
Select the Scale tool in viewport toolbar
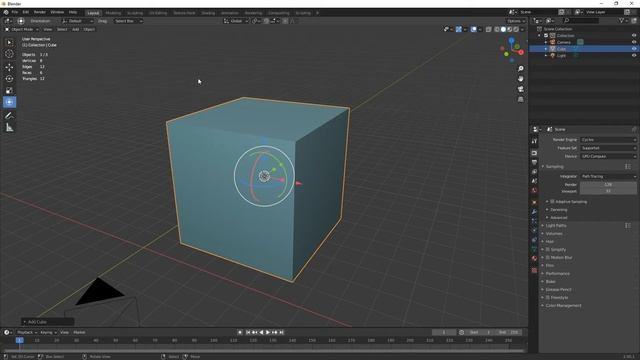tap(9, 91)
